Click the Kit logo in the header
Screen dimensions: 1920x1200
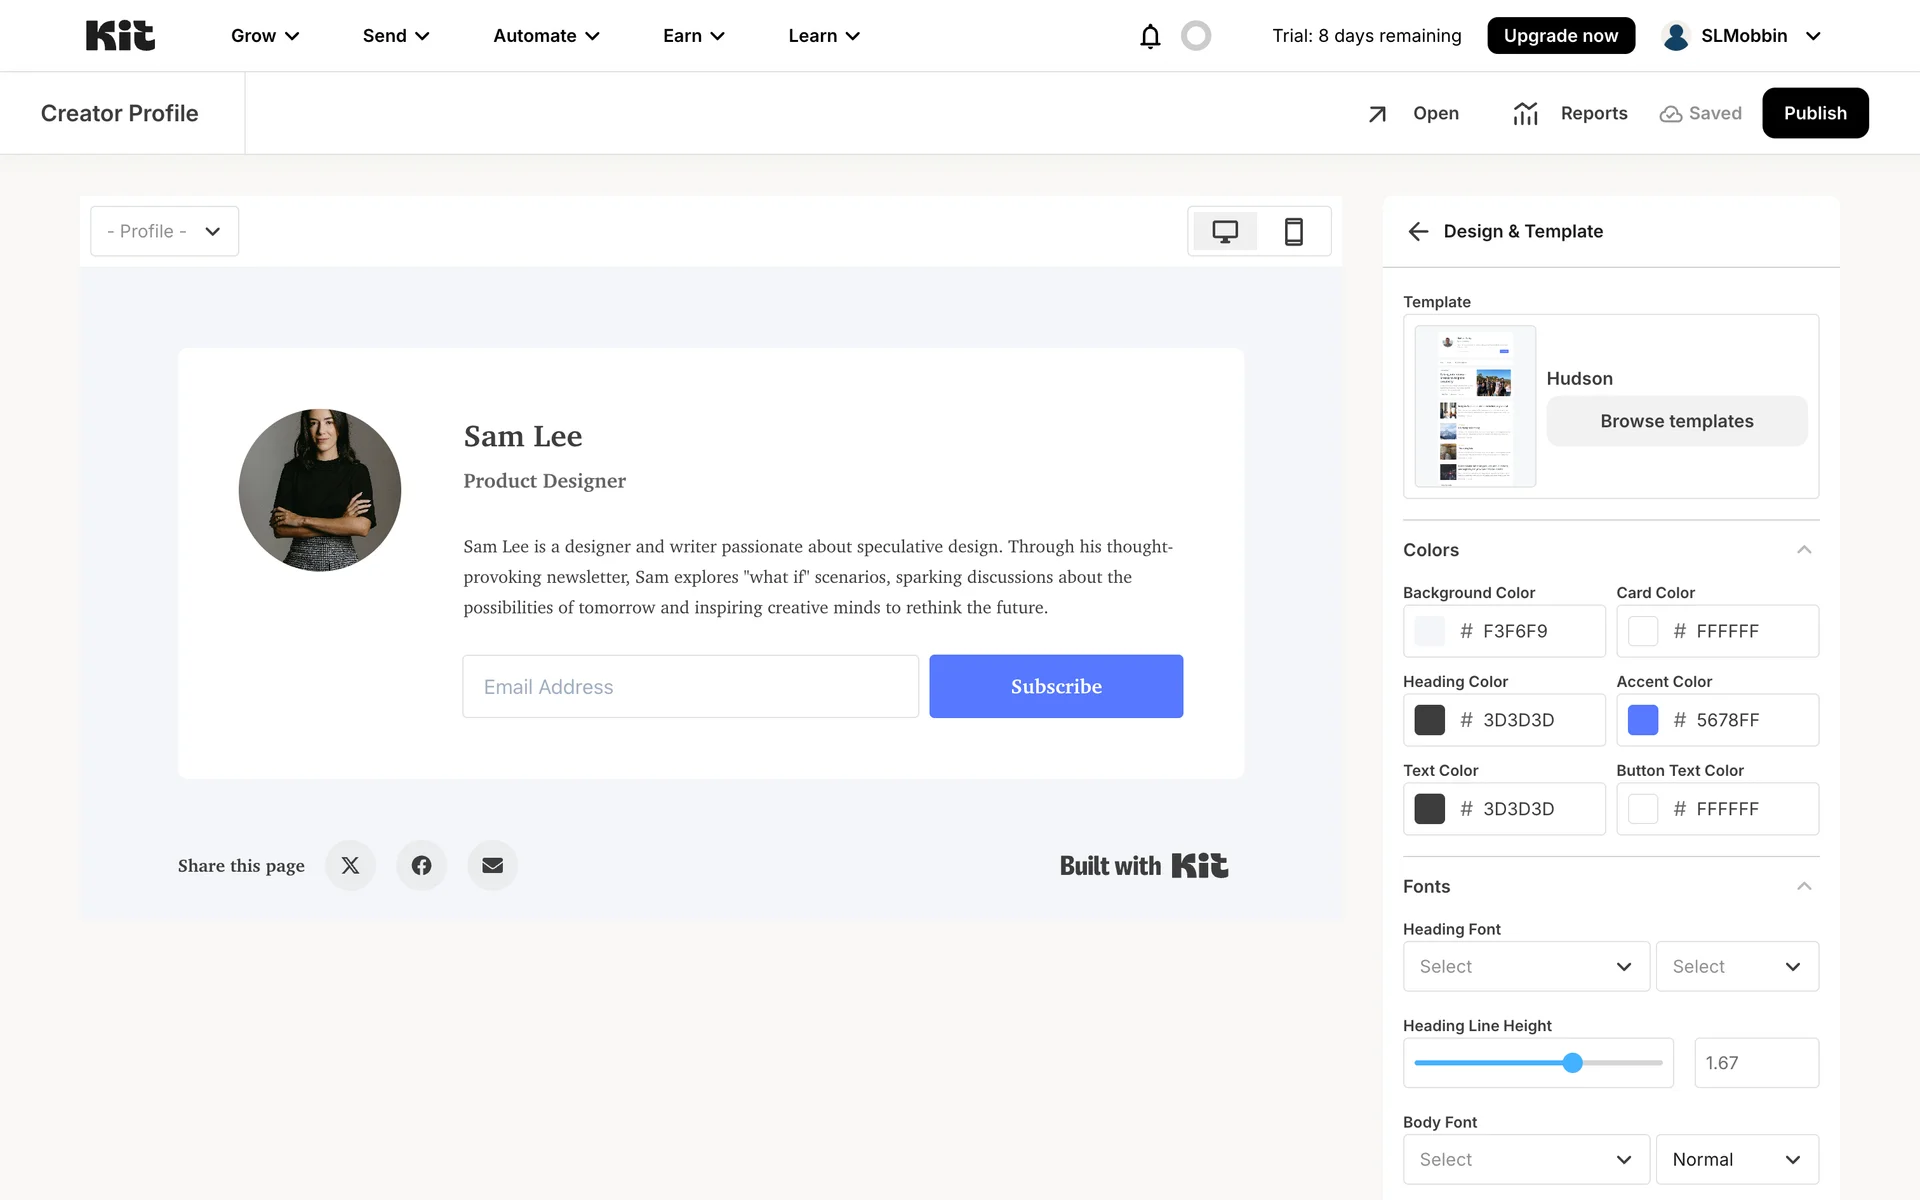click(x=120, y=36)
